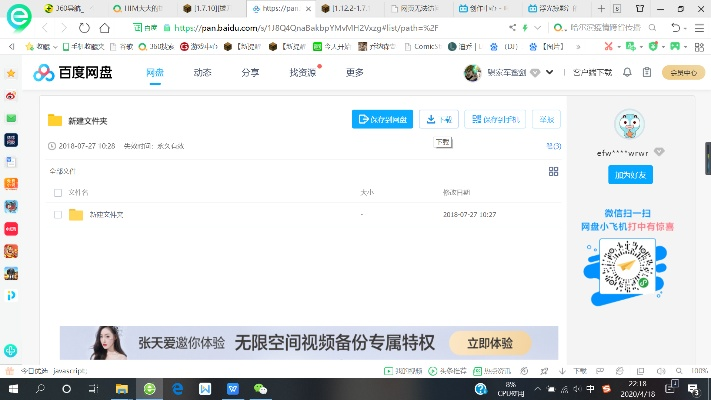Switch to the 网盘 tab
This screenshot has width=711, height=400.
155,73
